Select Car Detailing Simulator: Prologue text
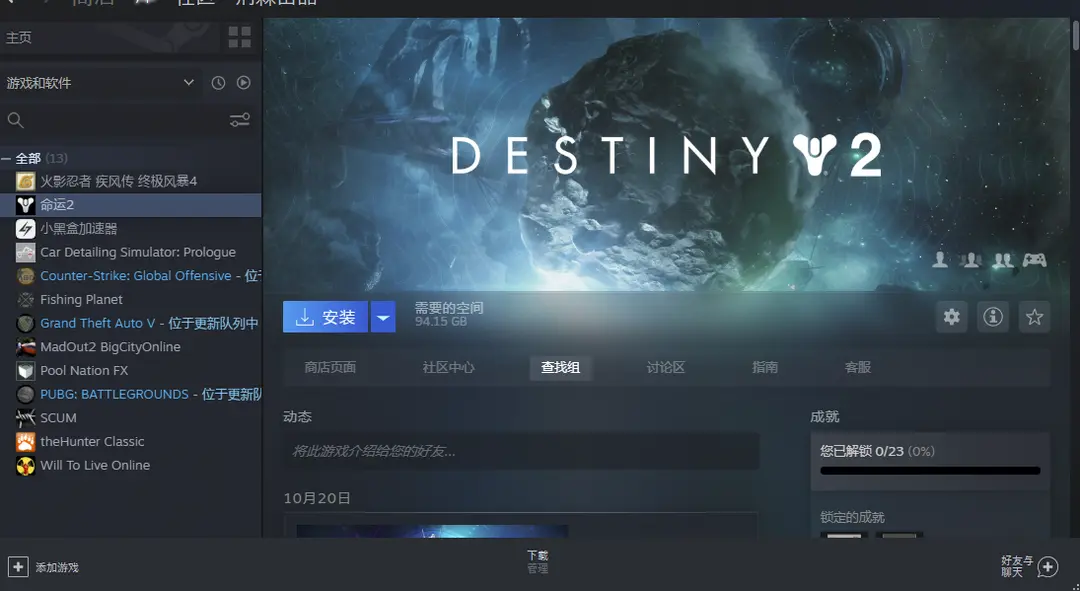The height and width of the screenshot is (591, 1080). (138, 252)
